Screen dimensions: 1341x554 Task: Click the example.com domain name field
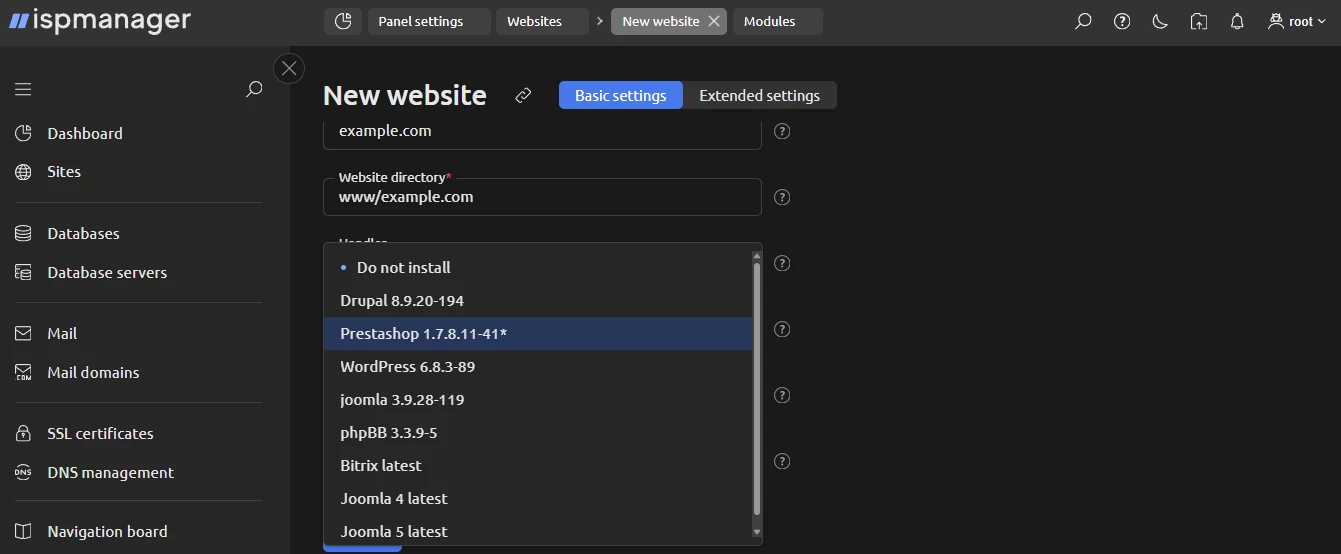click(542, 134)
